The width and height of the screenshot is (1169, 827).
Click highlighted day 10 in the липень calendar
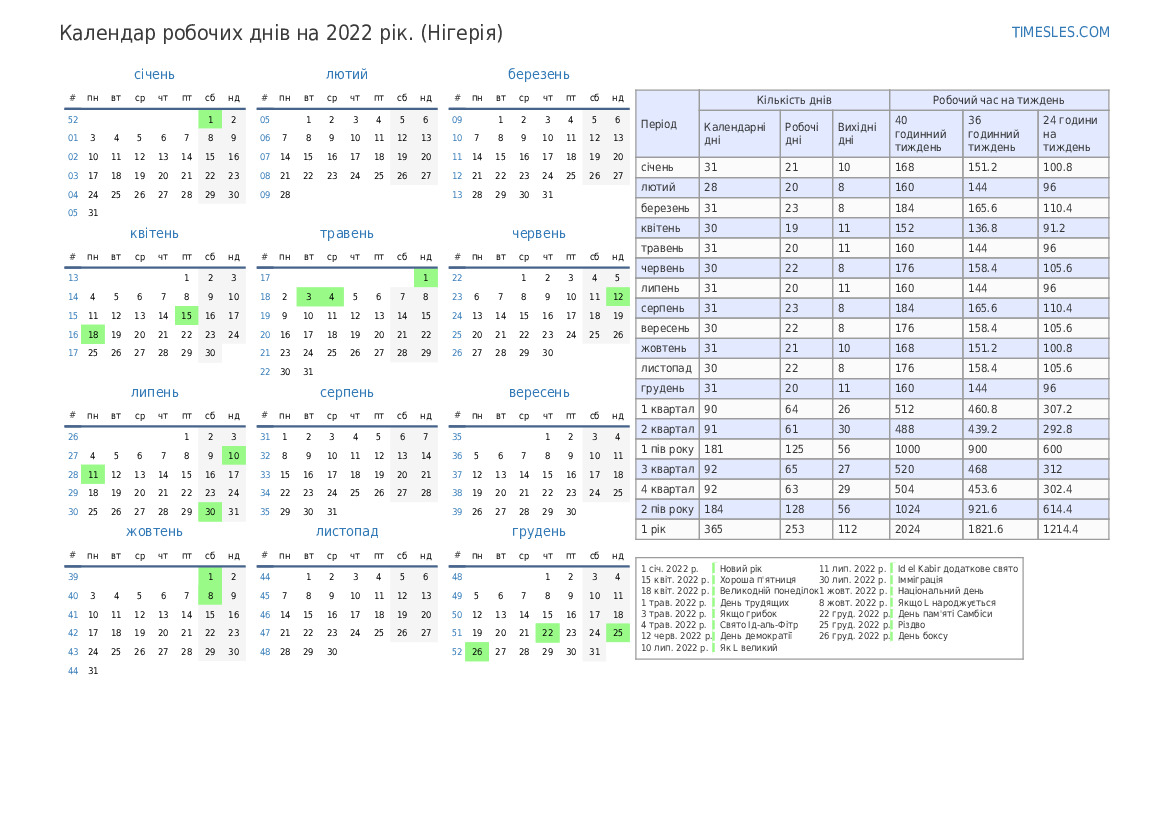pos(233,456)
